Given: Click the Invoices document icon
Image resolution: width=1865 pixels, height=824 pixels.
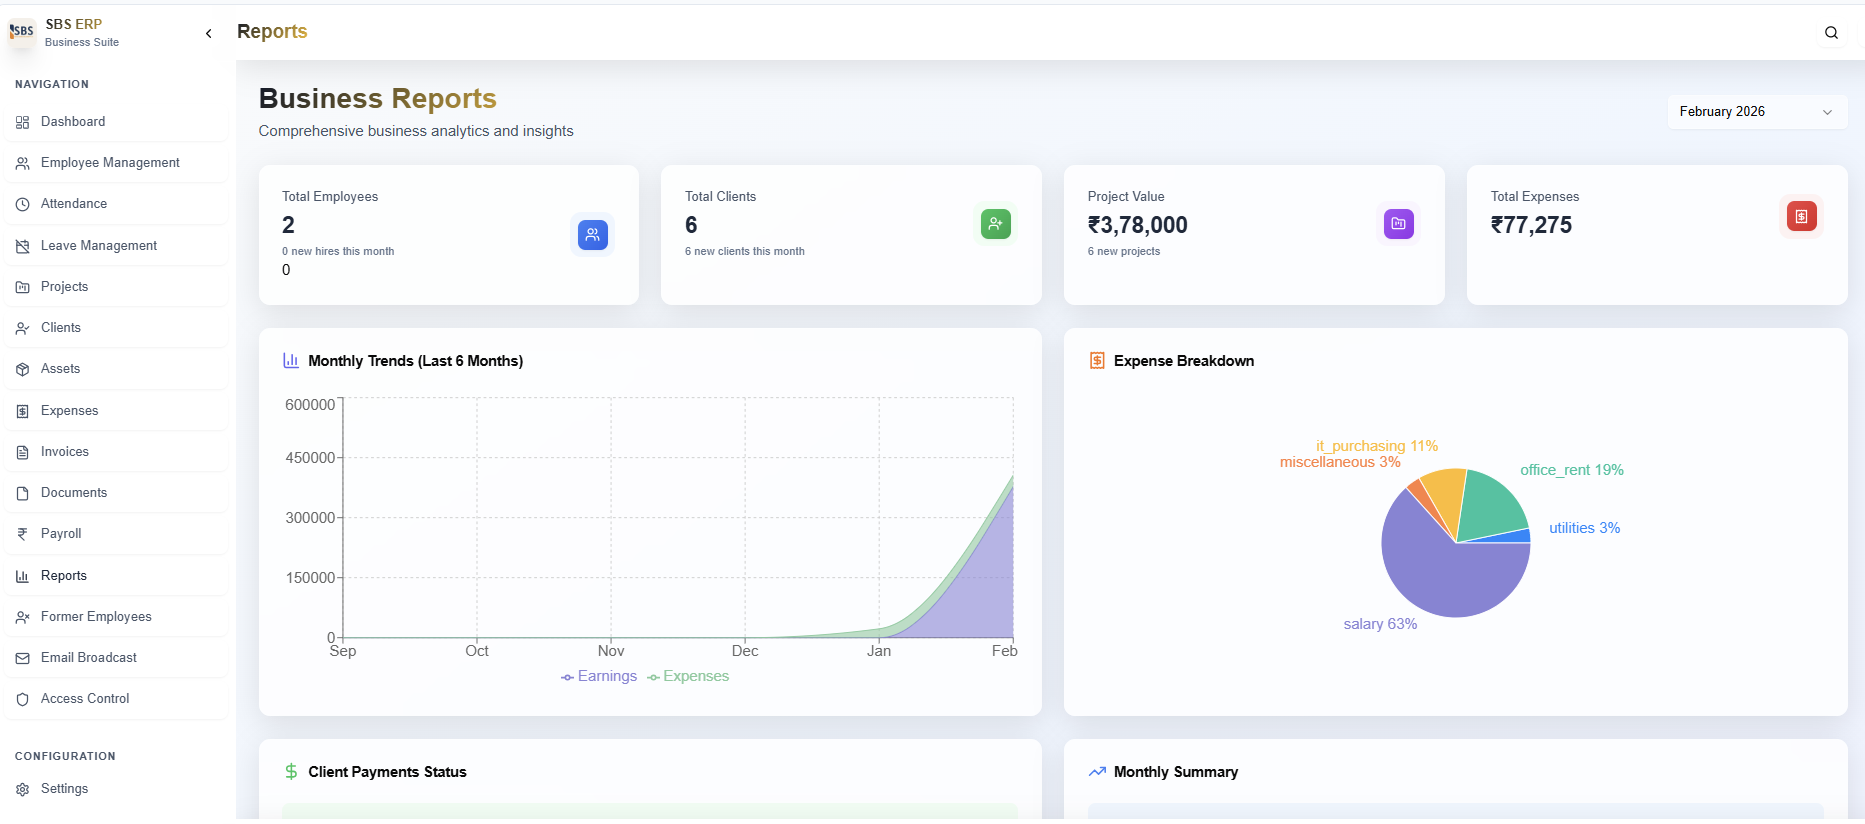Looking at the screenshot, I should 23,452.
